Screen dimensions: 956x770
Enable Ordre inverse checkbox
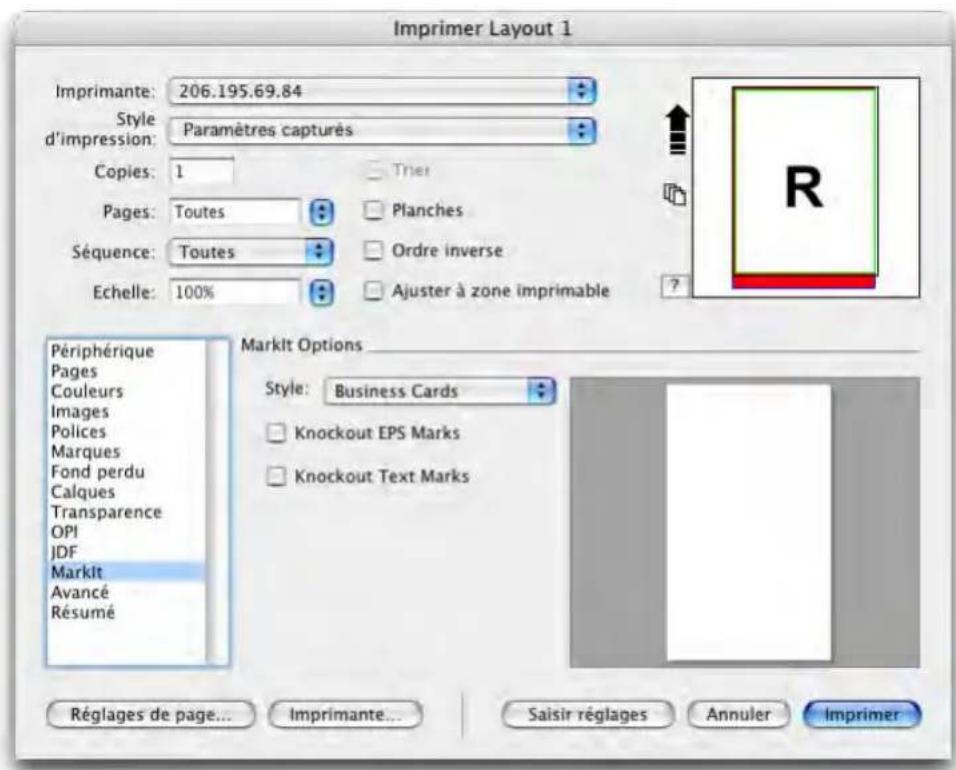click(373, 251)
